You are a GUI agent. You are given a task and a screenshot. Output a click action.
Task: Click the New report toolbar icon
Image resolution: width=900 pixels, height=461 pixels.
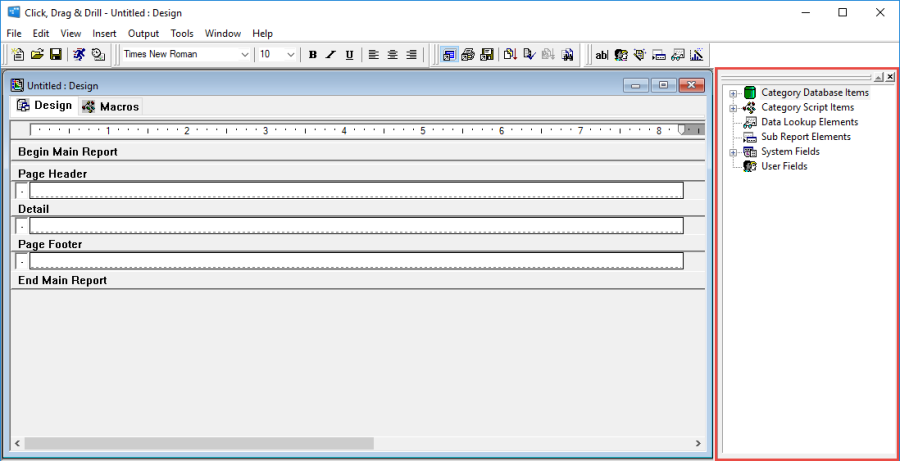click(x=18, y=54)
